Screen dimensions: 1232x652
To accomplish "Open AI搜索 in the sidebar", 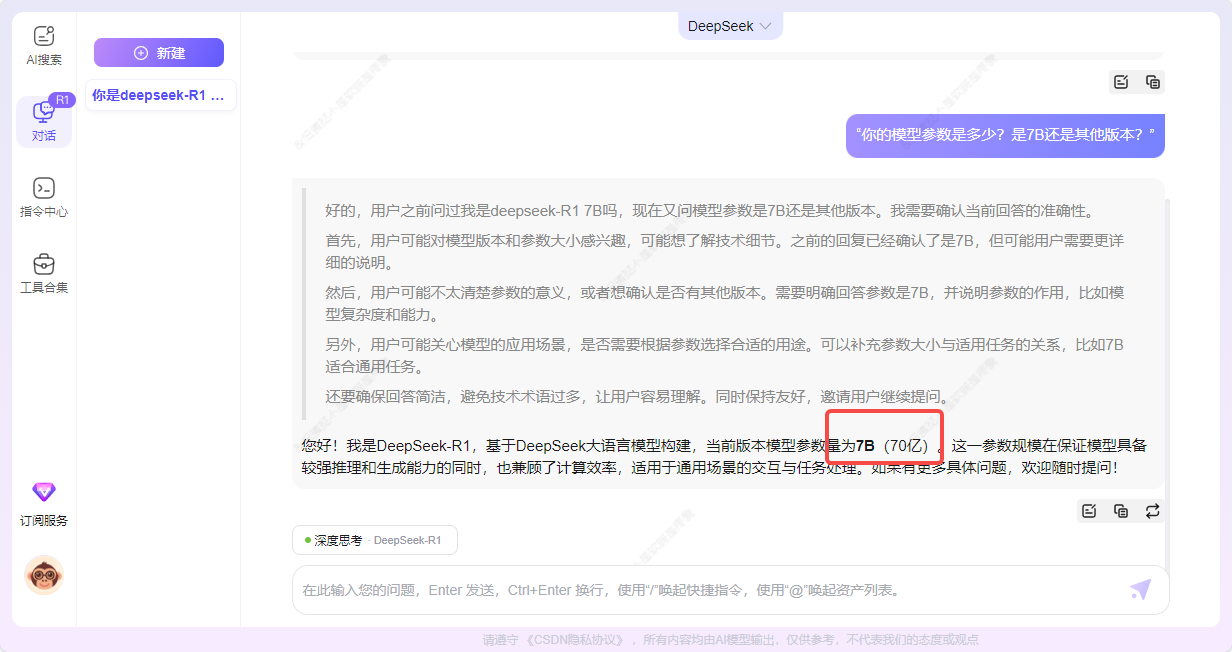I will [x=44, y=46].
